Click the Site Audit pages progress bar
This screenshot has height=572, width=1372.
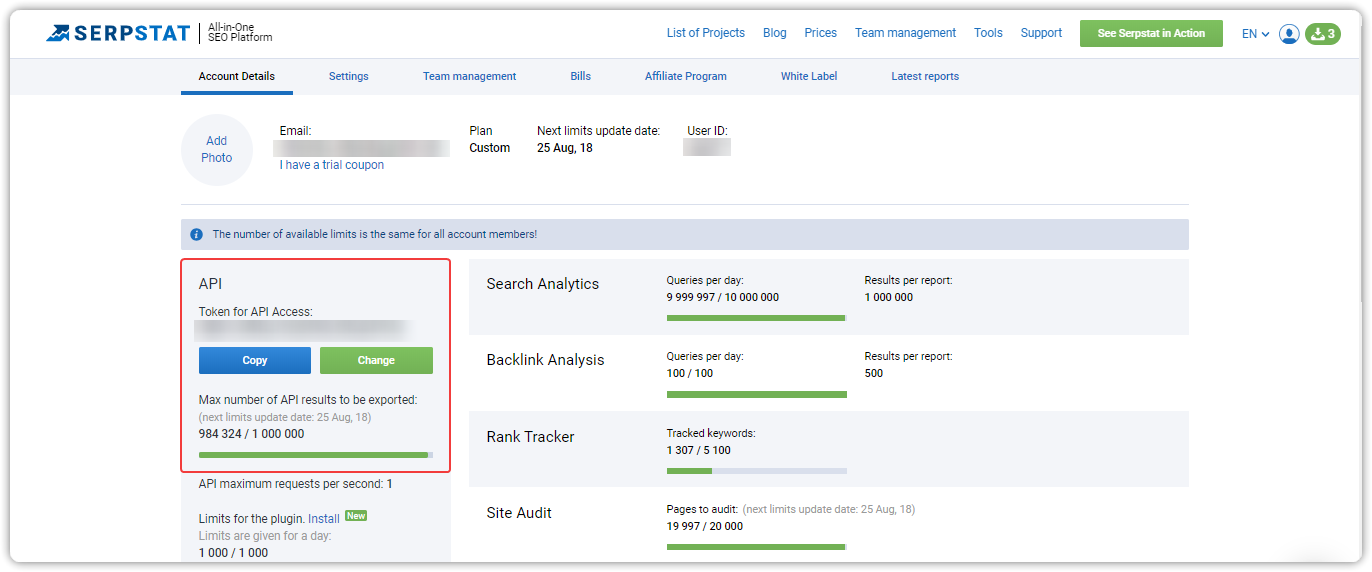(757, 547)
